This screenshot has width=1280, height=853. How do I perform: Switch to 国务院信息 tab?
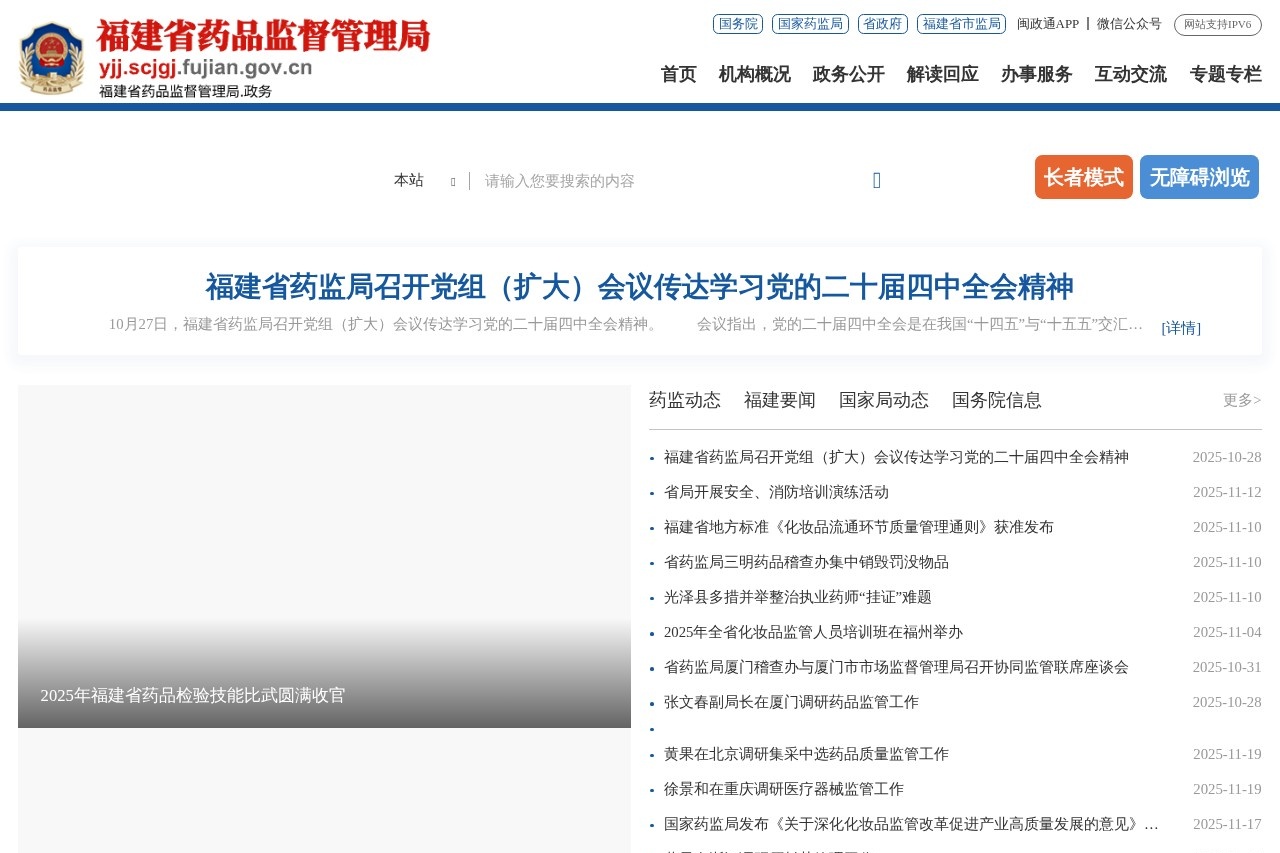[997, 400]
